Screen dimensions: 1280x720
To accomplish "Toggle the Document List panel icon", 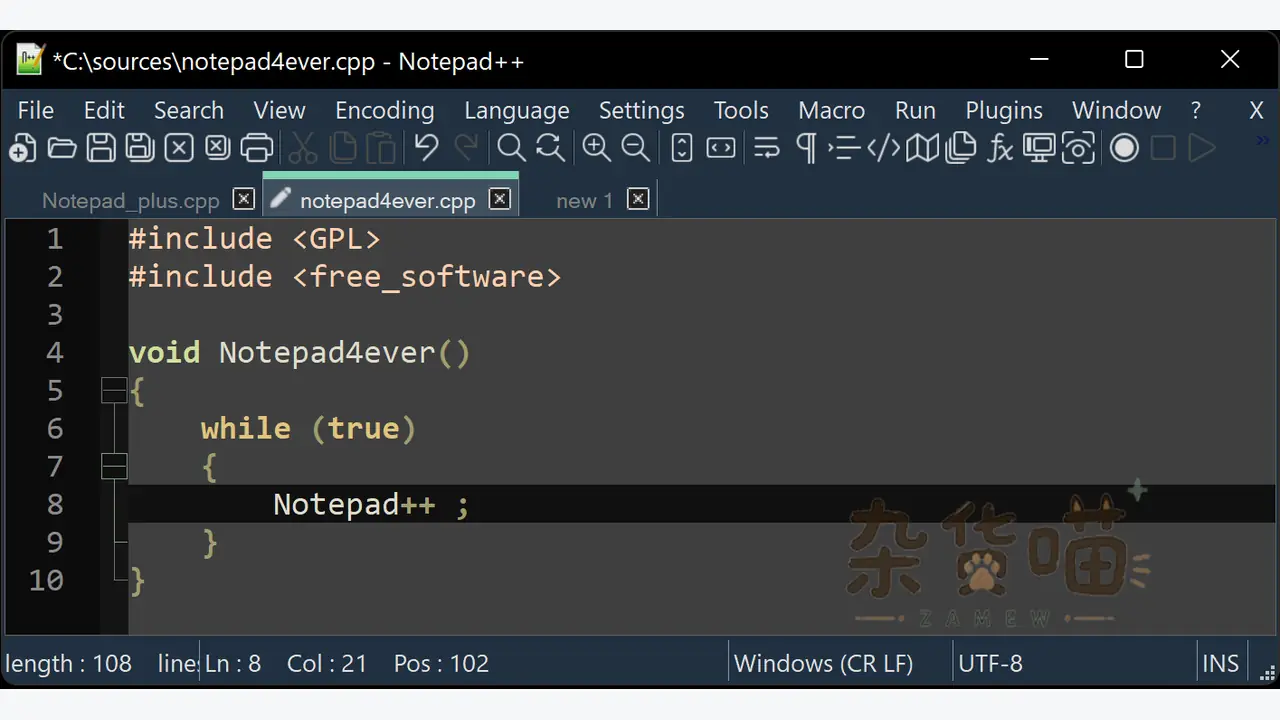I will click(961, 148).
